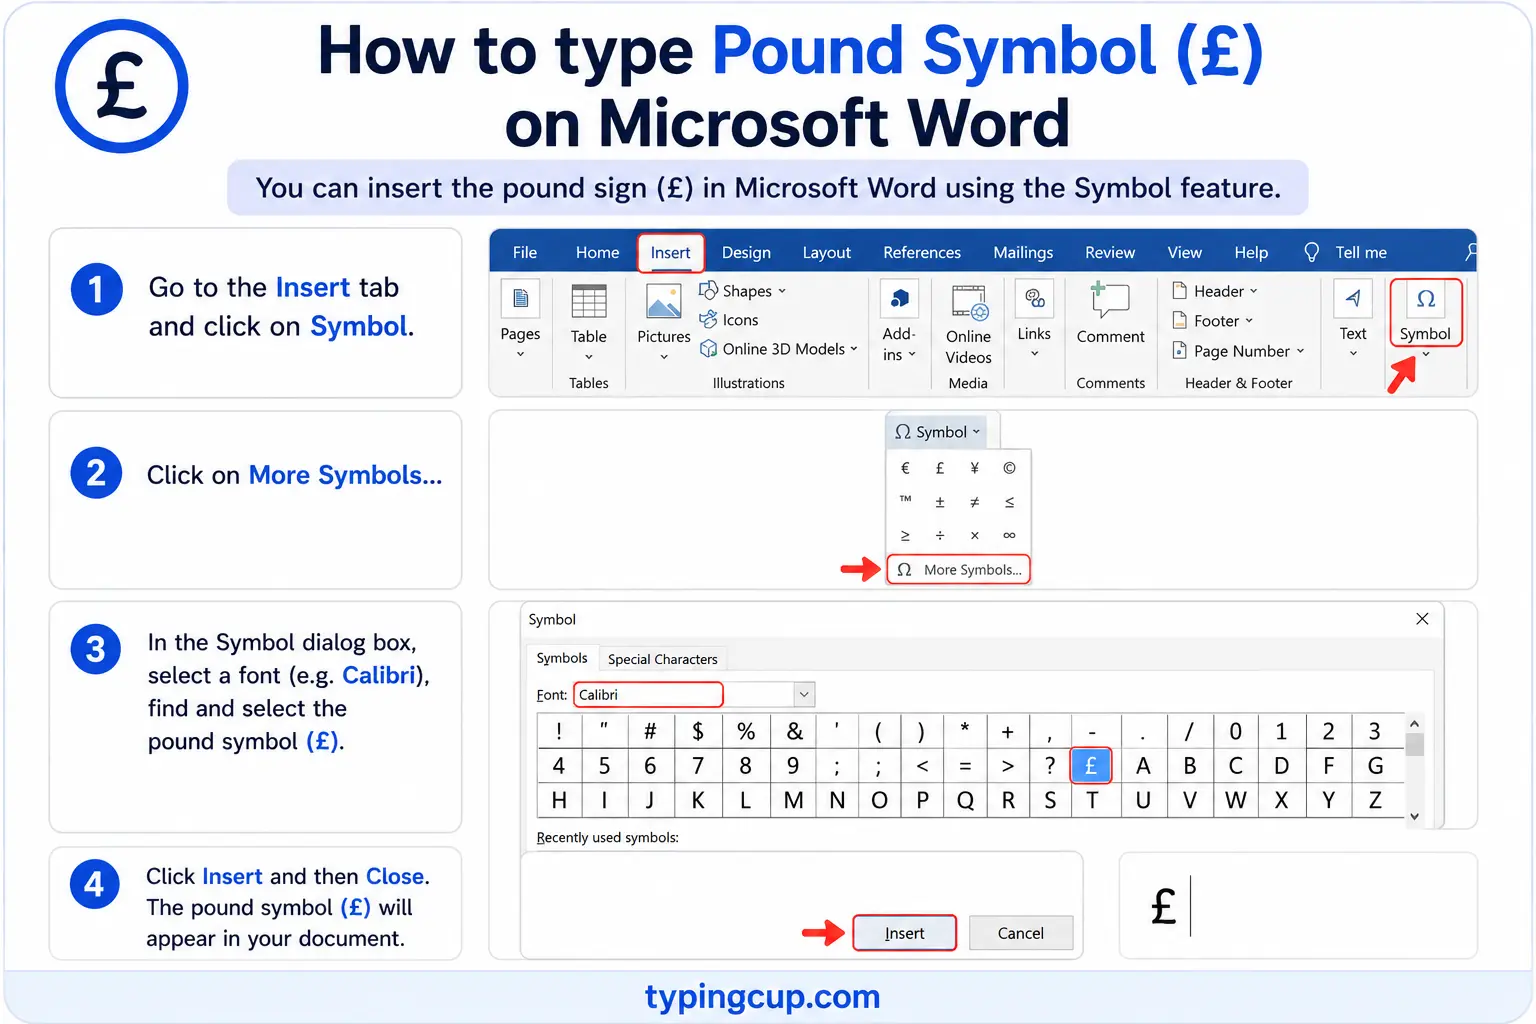1536x1024 pixels.
Task: Open the Font combo box arrow
Action: click(x=804, y=694)
